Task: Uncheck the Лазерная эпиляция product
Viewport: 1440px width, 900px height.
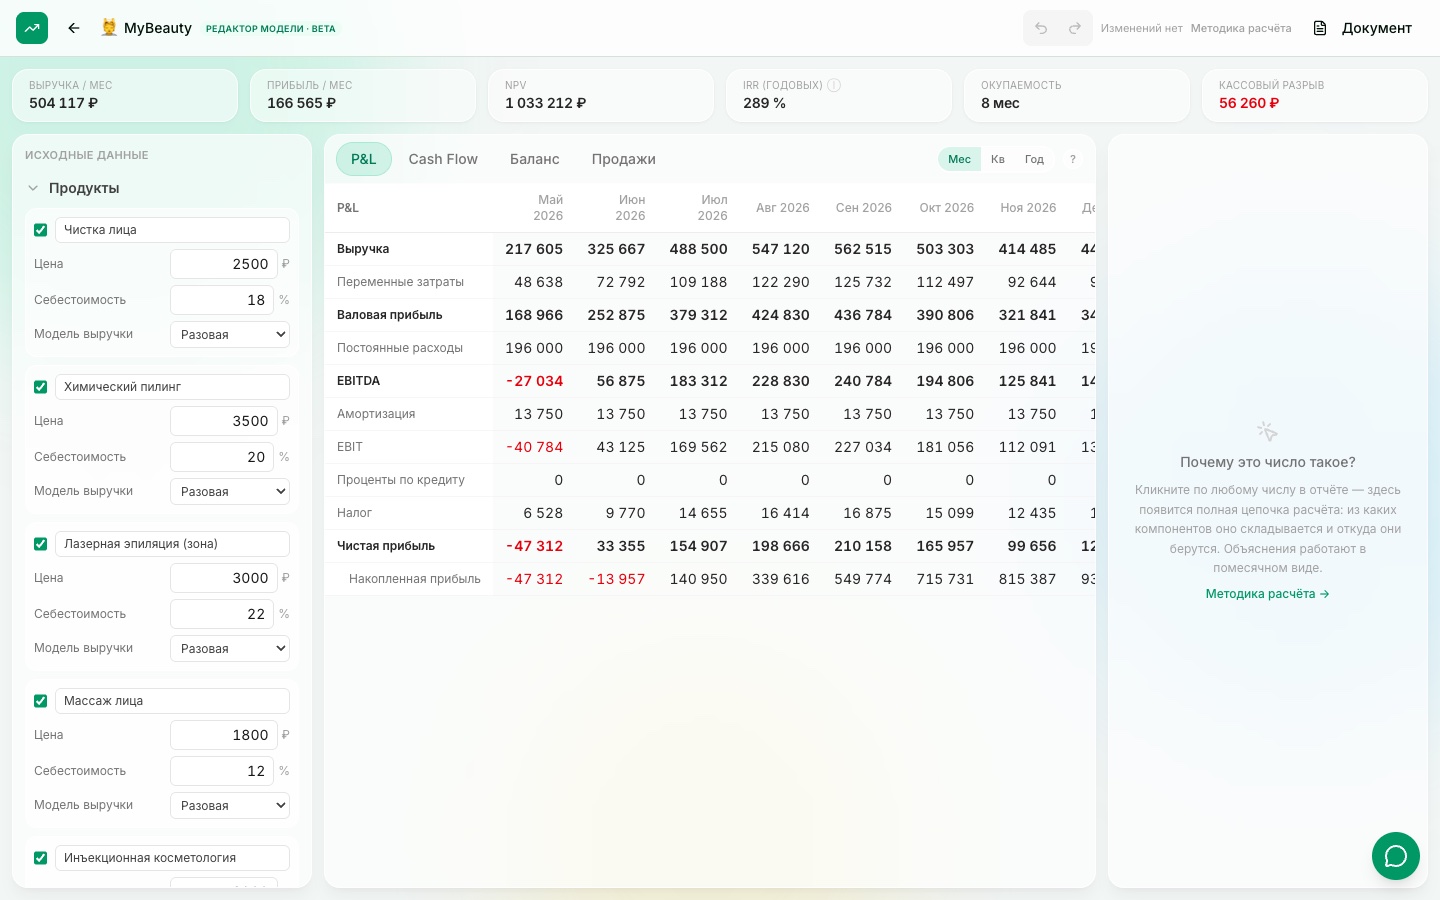Action: pyautogui.click(x=41, y=544)
